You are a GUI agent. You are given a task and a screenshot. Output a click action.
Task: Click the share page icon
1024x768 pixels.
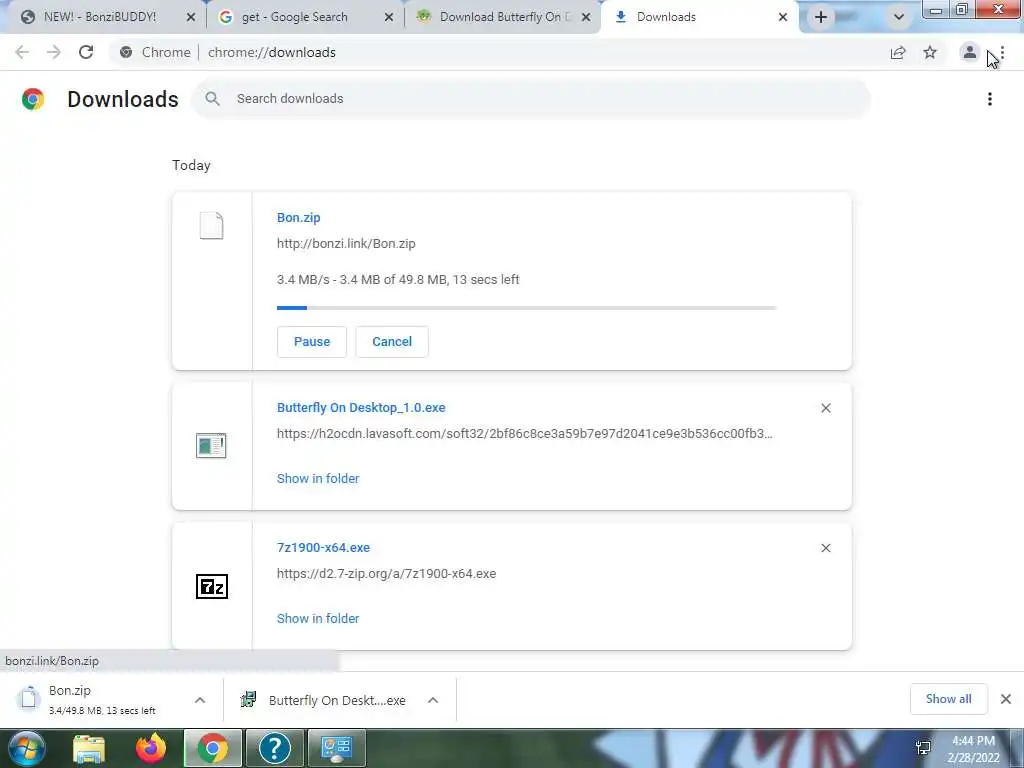pyautogui.click(x=898, y=53)
